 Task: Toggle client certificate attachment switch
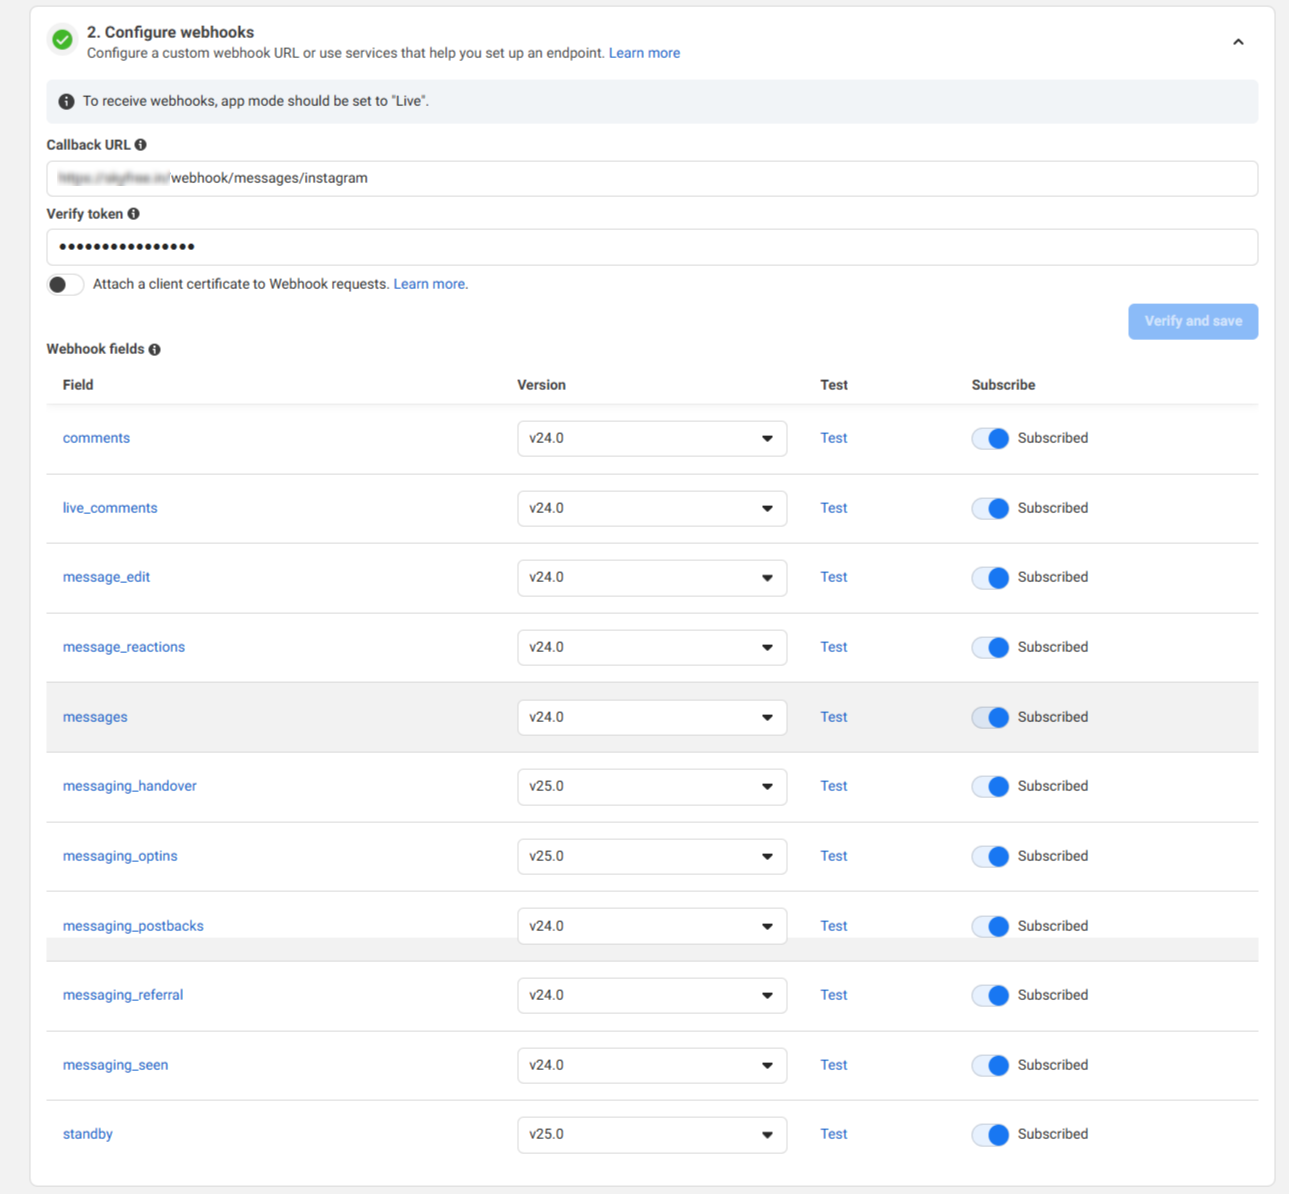[x=65, y=285]
